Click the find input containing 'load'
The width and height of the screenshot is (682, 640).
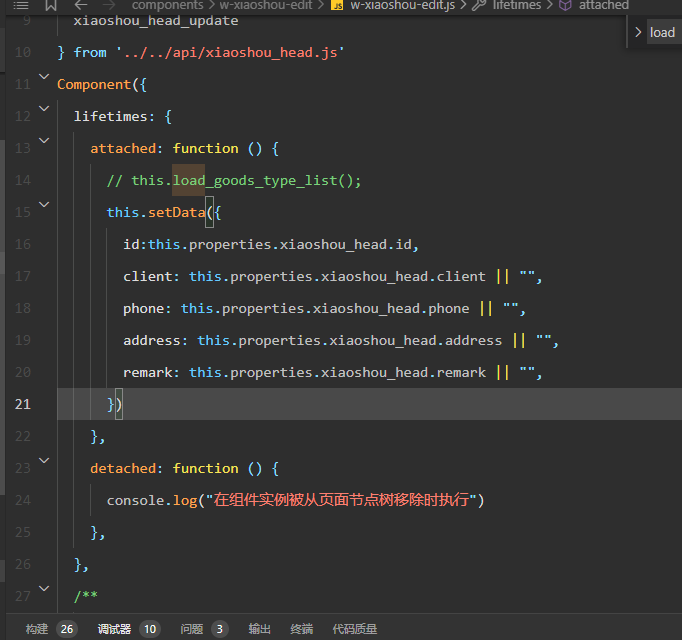[664, 32]
